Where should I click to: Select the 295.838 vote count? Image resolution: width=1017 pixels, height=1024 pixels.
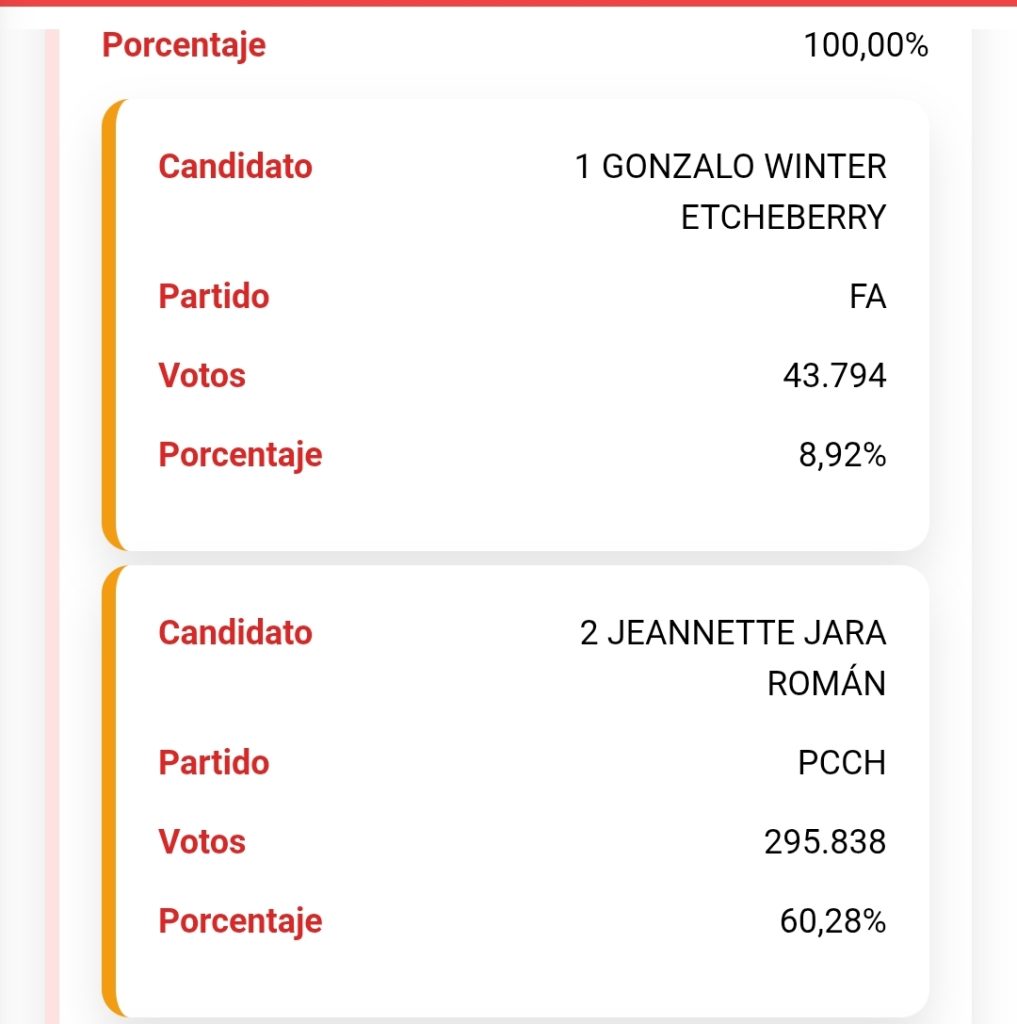click(x=825, y=842)
